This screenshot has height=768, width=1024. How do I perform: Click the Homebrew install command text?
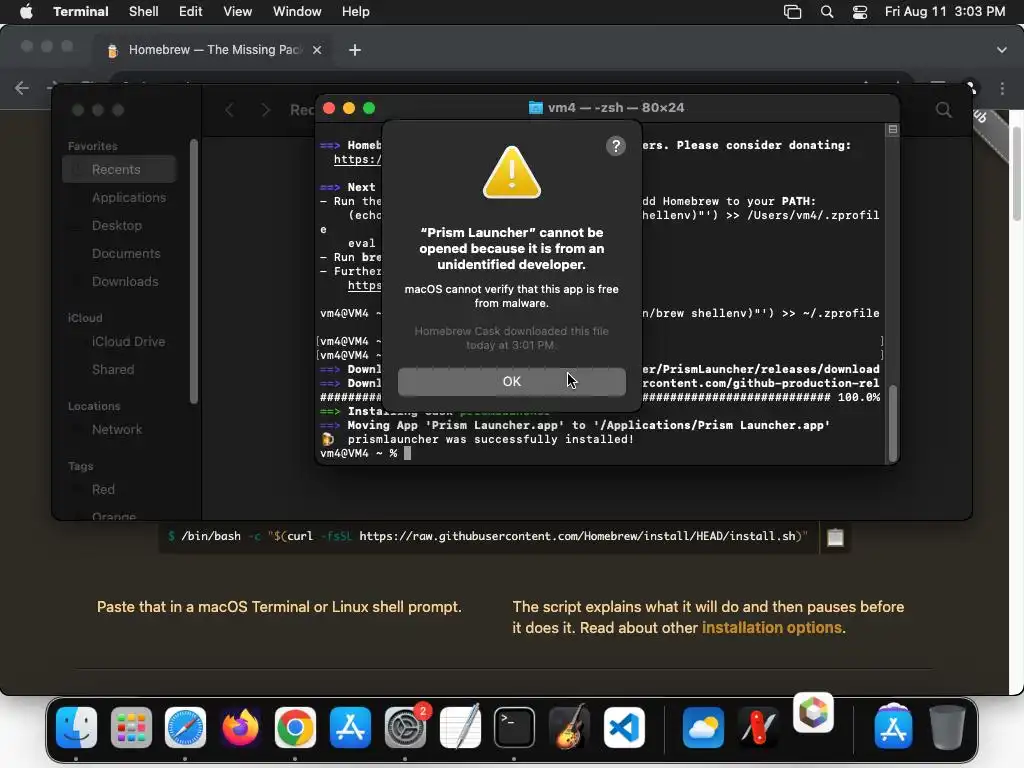[488, 537]
